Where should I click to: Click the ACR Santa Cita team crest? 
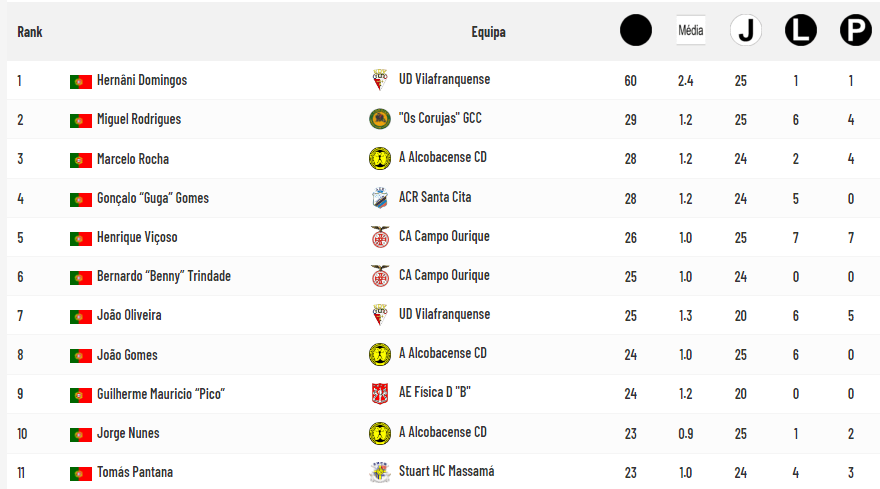(x=380, y=198)
